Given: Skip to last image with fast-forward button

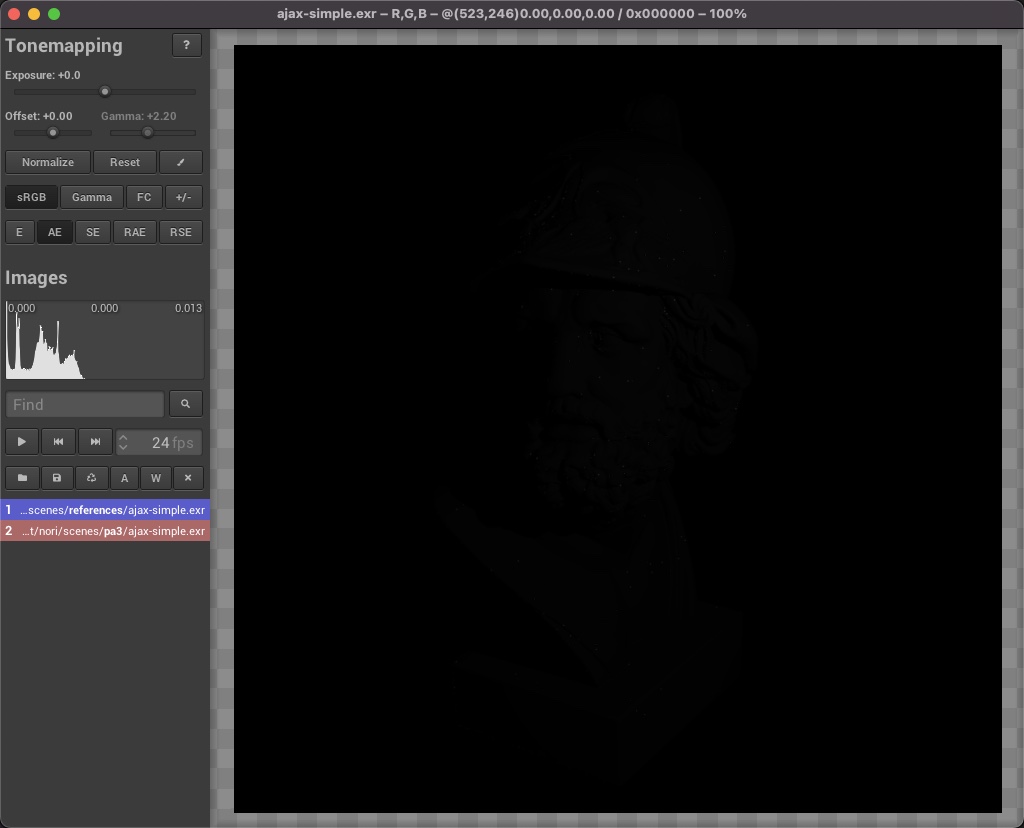Looking at the screenshot, I should pyautogui.click(x=95, y=442).
